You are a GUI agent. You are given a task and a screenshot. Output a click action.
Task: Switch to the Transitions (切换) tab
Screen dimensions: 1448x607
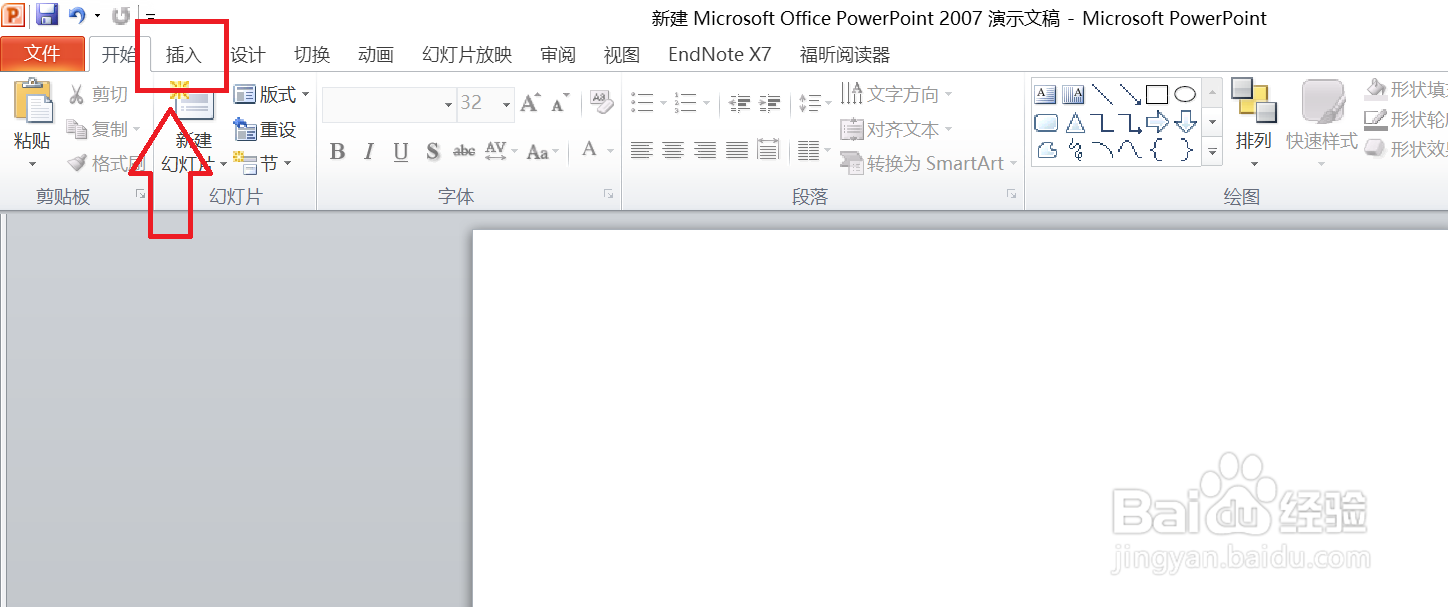(x=312, y=55)
